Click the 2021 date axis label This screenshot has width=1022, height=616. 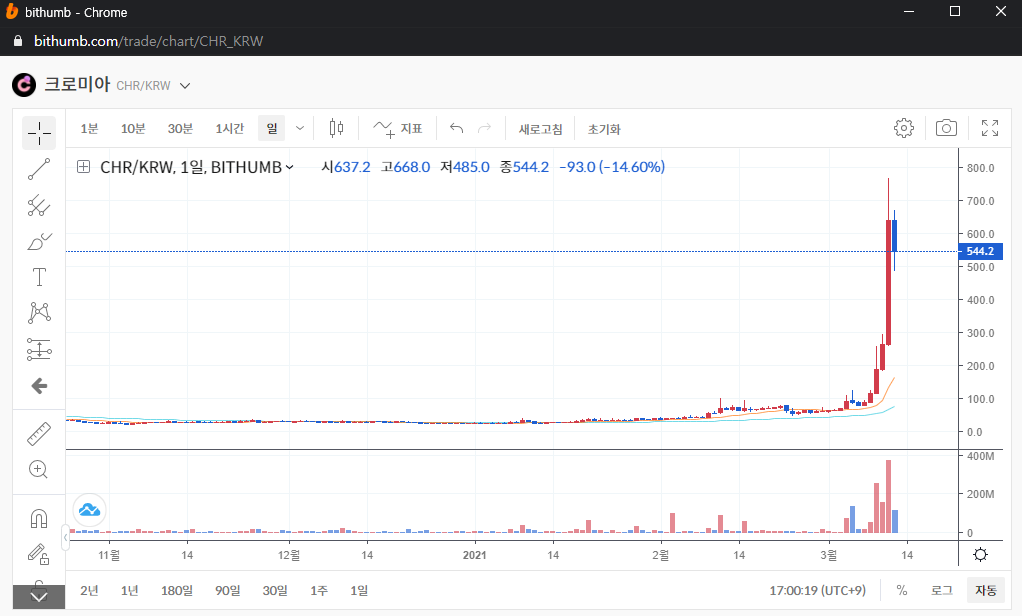point(474,555)
